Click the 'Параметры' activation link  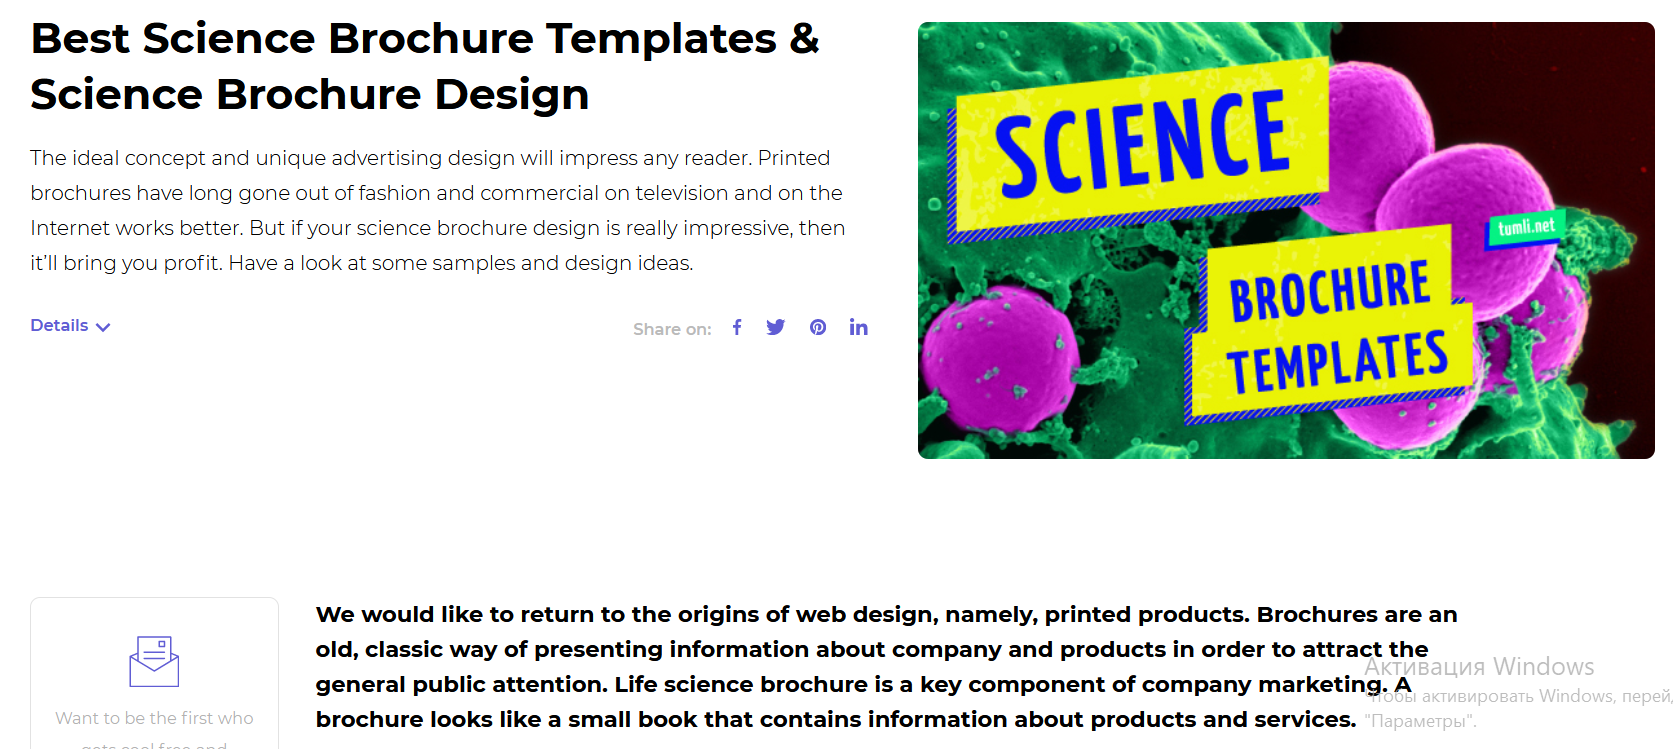click(1421, 719)
